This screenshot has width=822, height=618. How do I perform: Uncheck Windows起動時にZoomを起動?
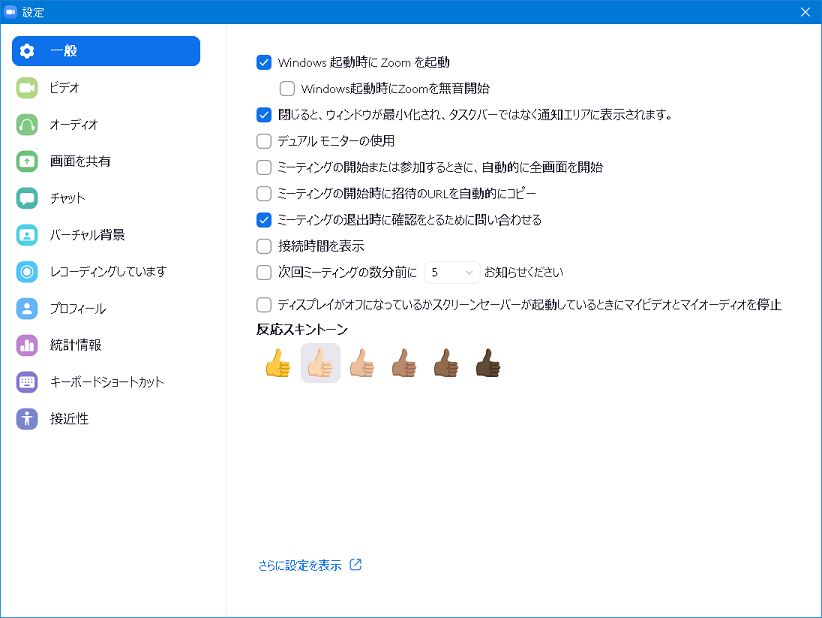coord(264,62)
